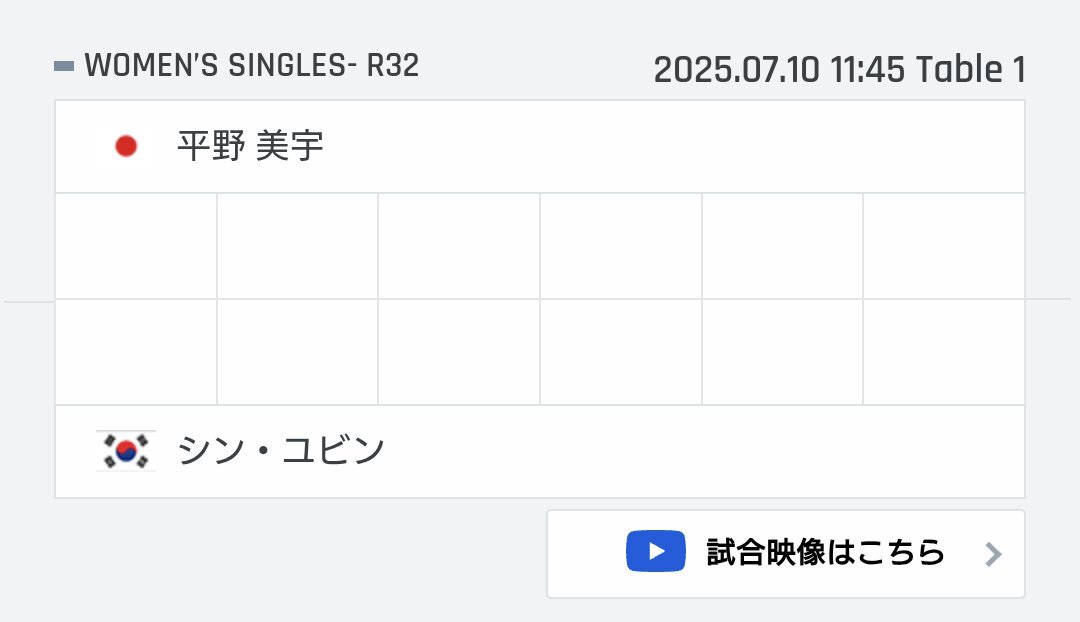Select player name シン・ユビン
Screen dimensions: 1080x622
pos(281,450)
